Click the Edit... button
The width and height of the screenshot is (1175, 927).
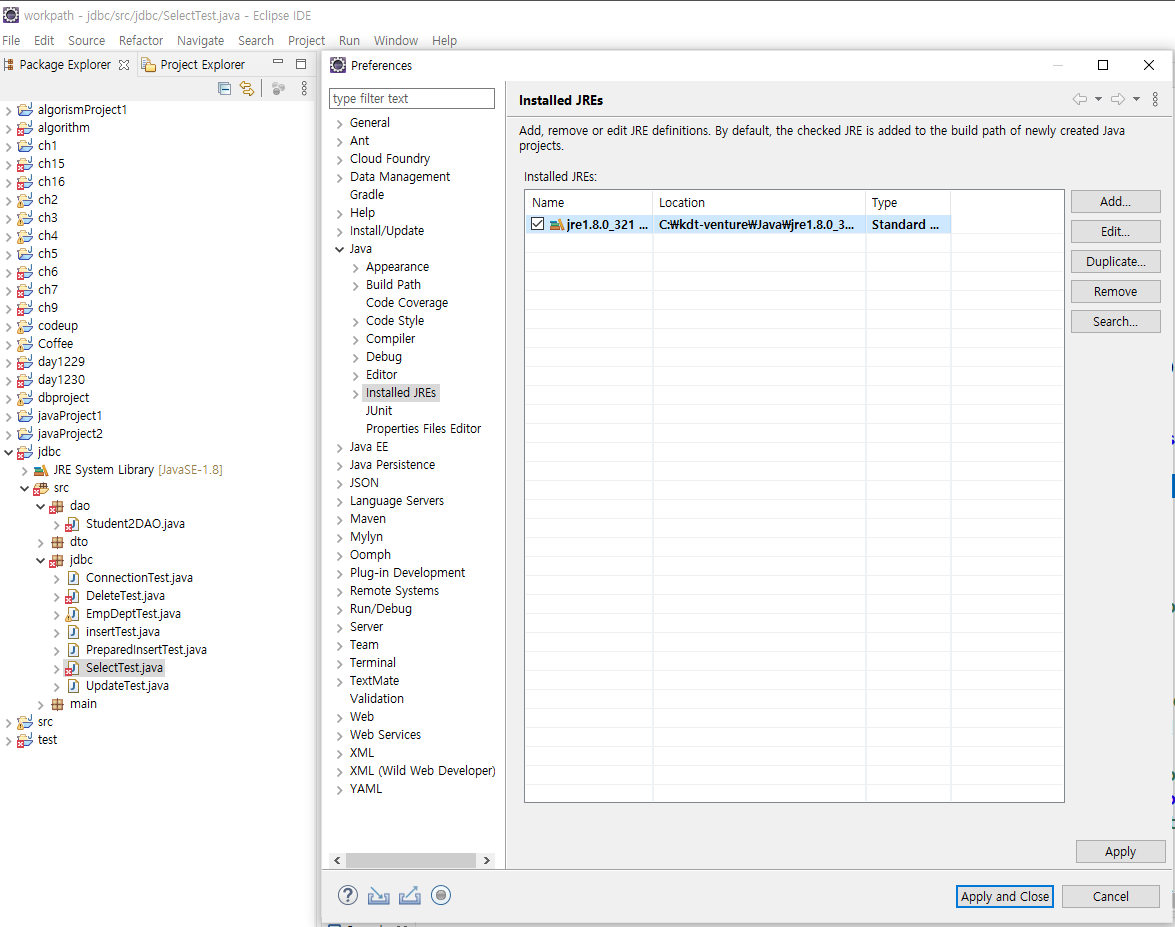pyautogui.click(x=1115, y=232)
